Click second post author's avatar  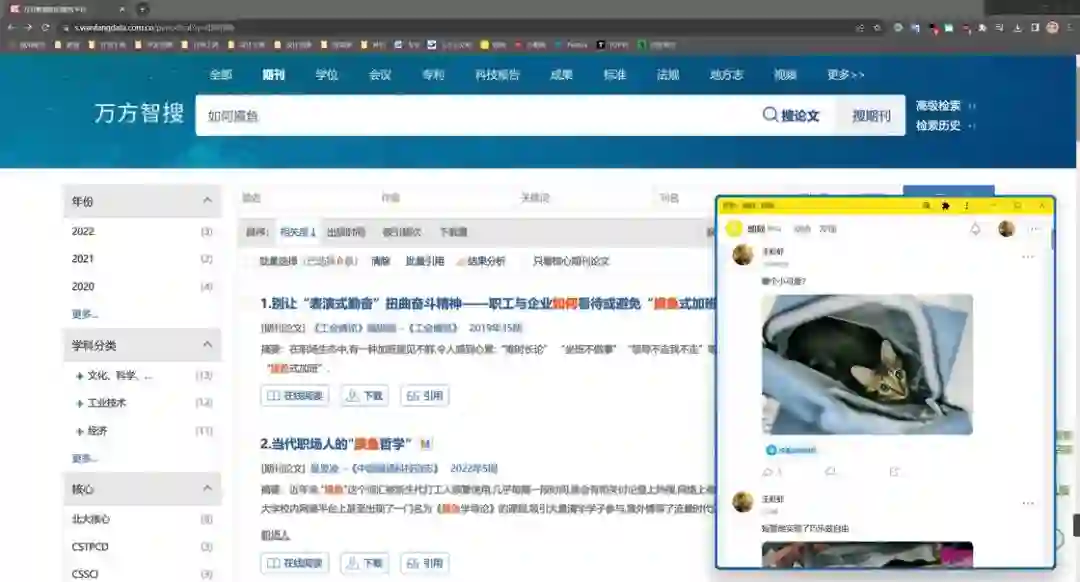742,501
